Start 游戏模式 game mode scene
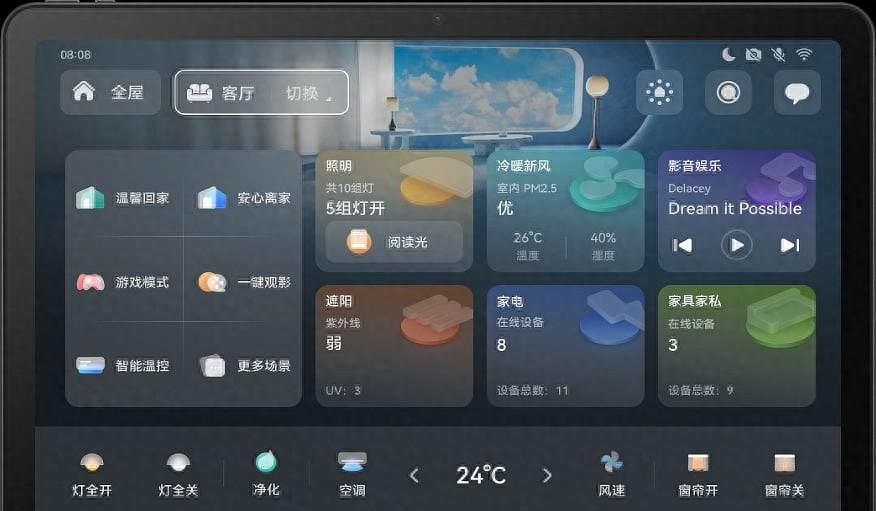 123,282
